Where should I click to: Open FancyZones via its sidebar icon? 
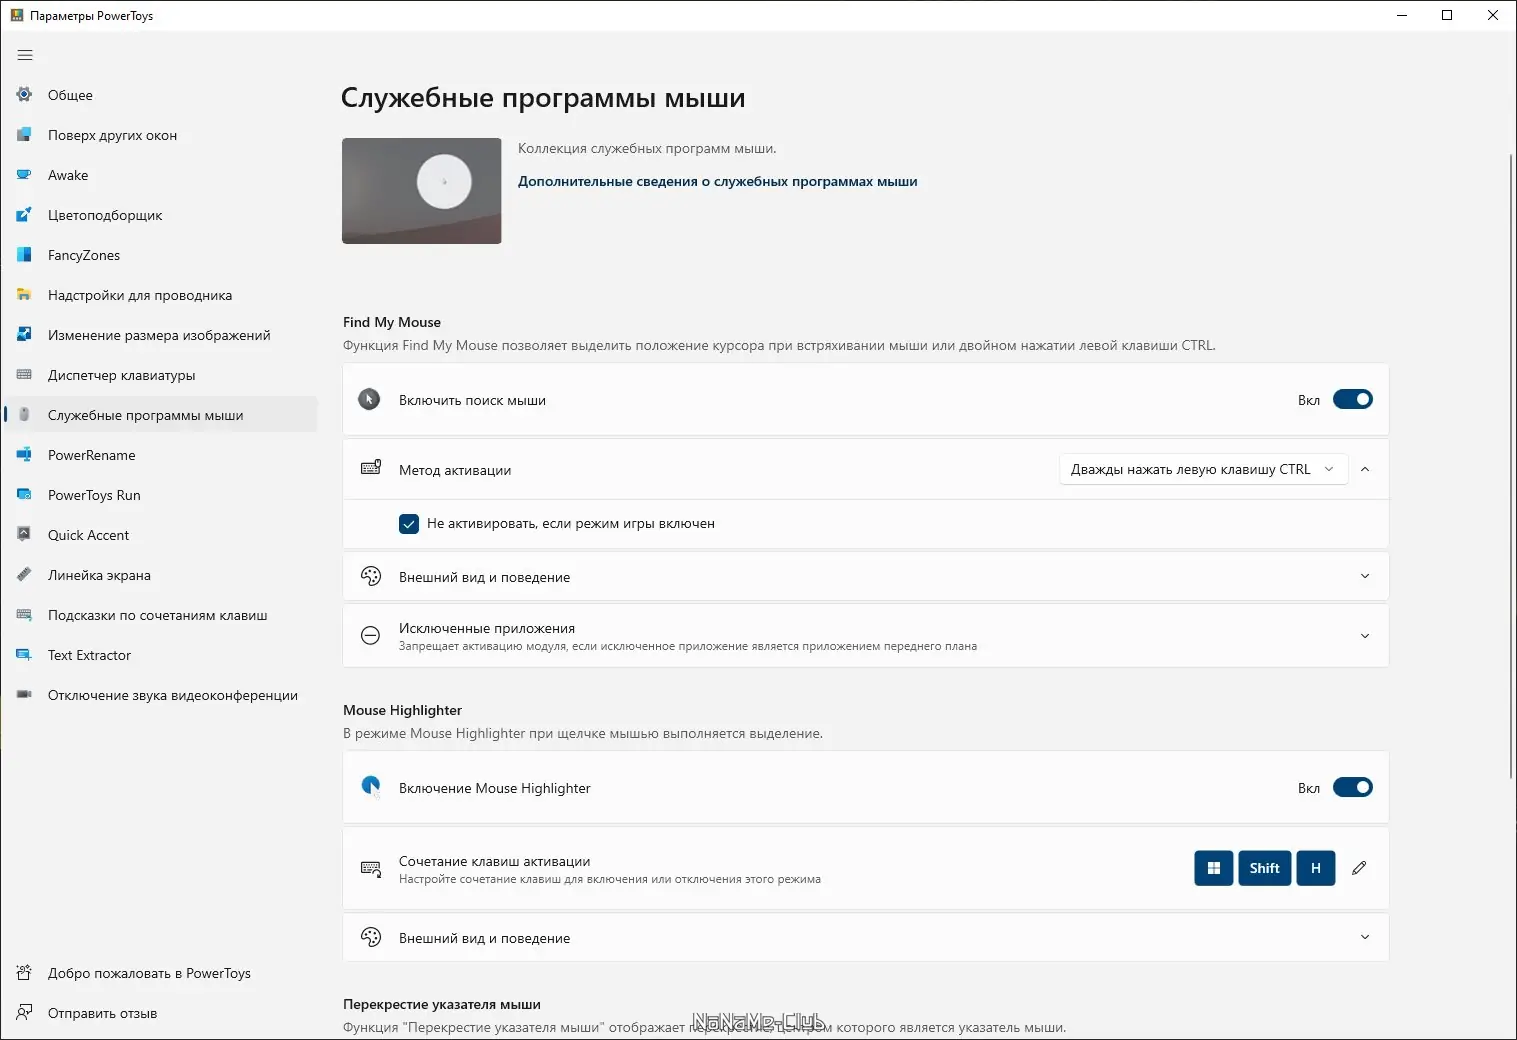(x=24, y=255)
